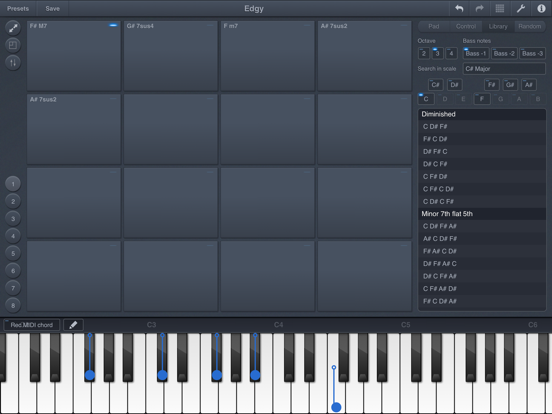Viewport: 552px width, 414px height.
Task: Switch to the Random tab
Action: [529, 26]
